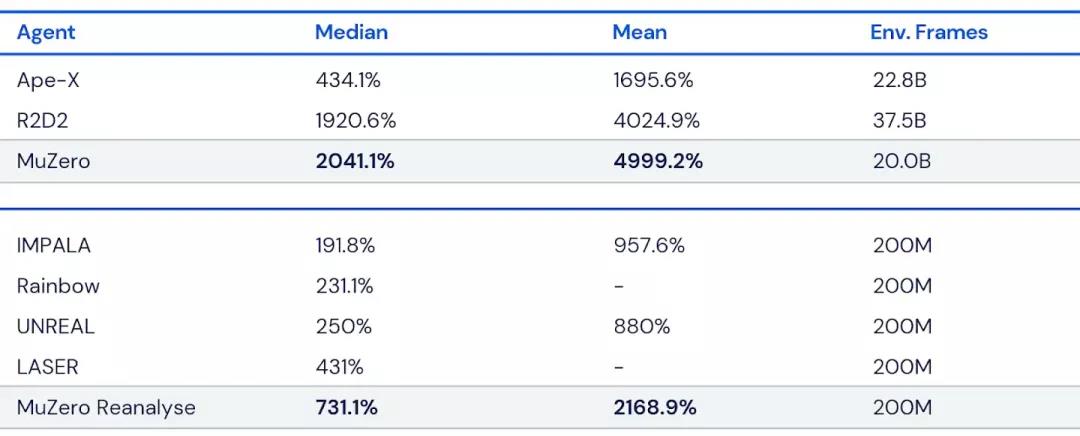Click the Mean column header

[639, 32]
